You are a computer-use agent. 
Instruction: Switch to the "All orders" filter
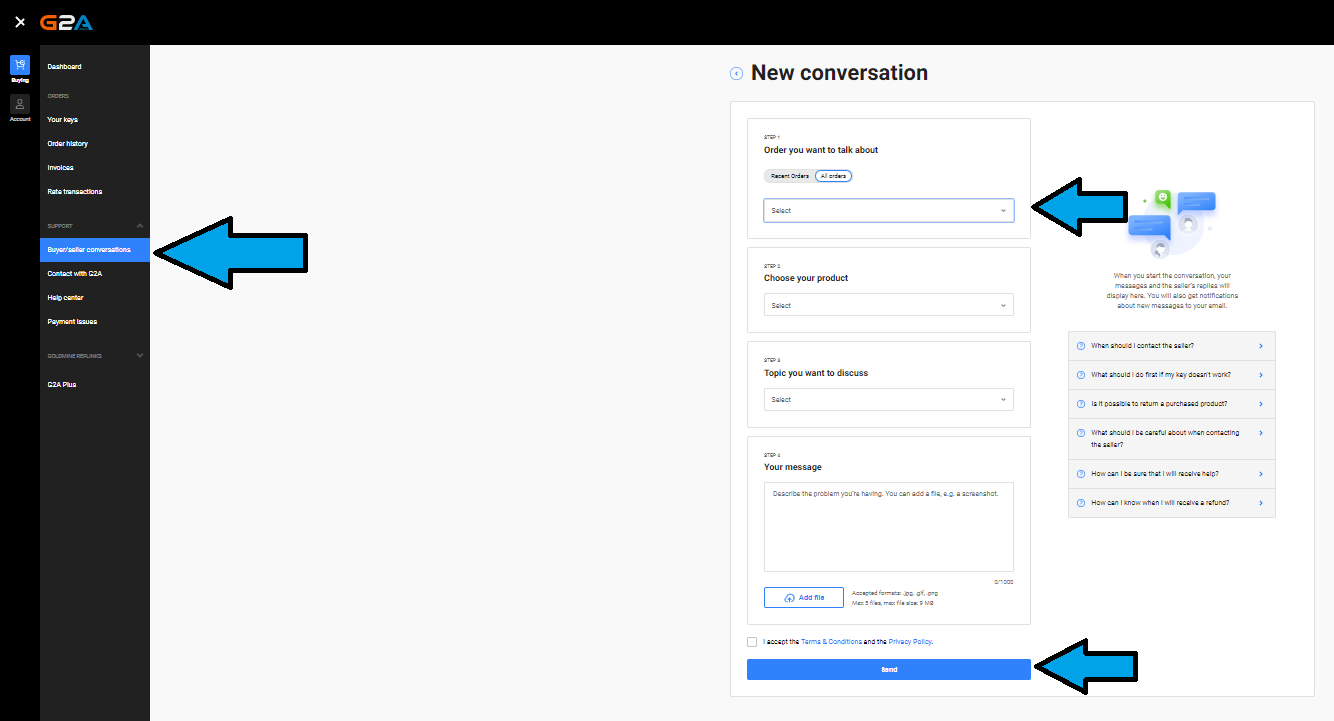833,175
